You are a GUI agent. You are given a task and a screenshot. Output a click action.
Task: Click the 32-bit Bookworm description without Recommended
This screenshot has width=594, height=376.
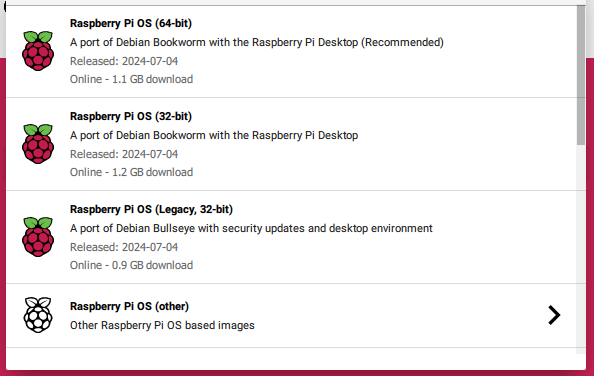[214, 136]
